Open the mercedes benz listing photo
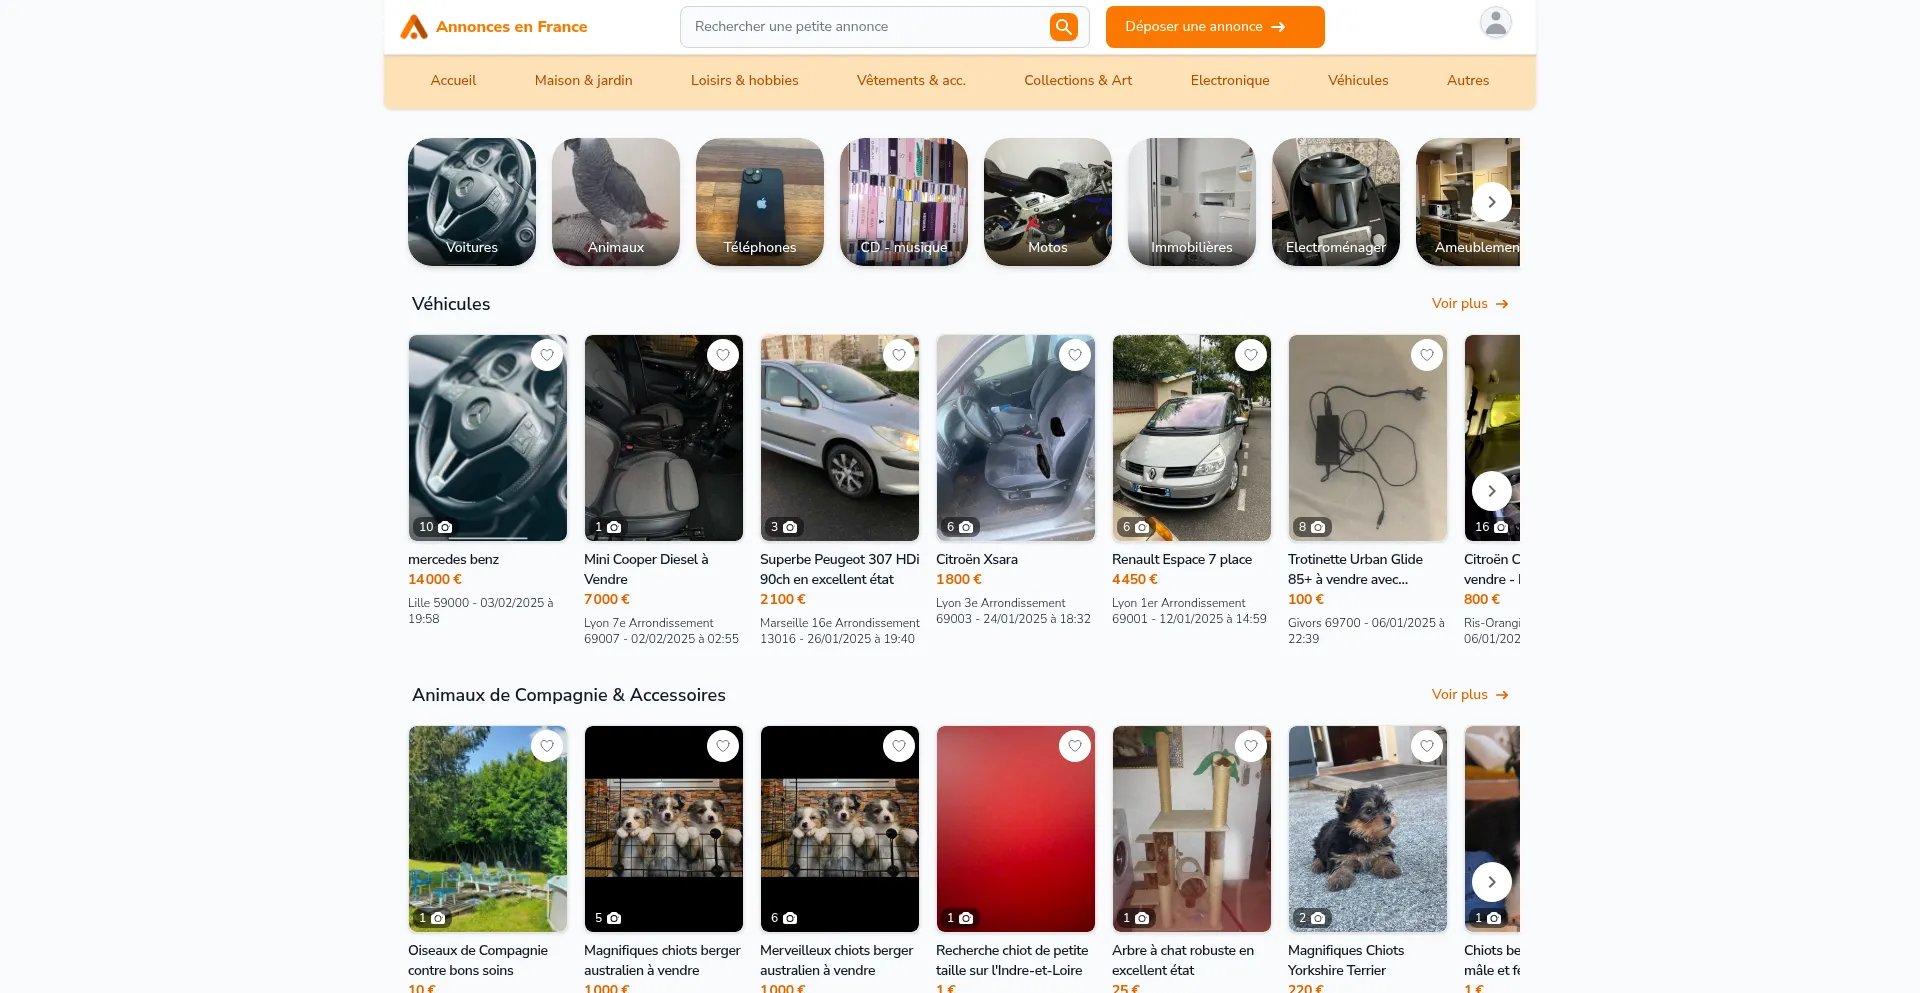 488,438
